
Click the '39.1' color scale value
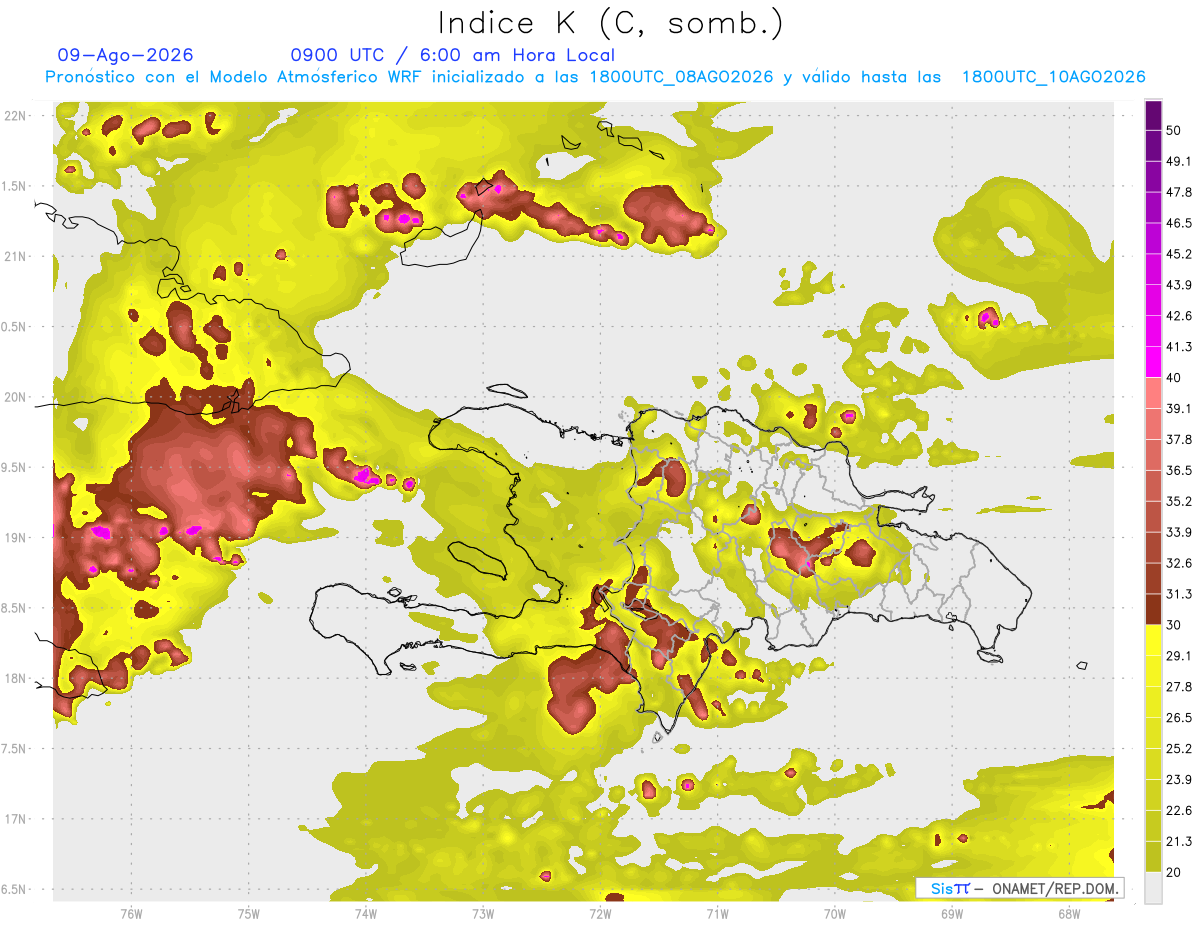click(1179, 408)
